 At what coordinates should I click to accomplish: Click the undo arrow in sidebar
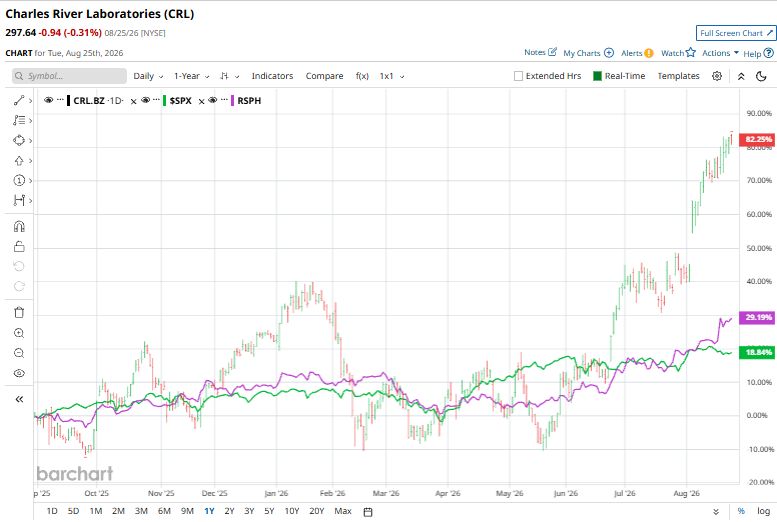[19, 266]
